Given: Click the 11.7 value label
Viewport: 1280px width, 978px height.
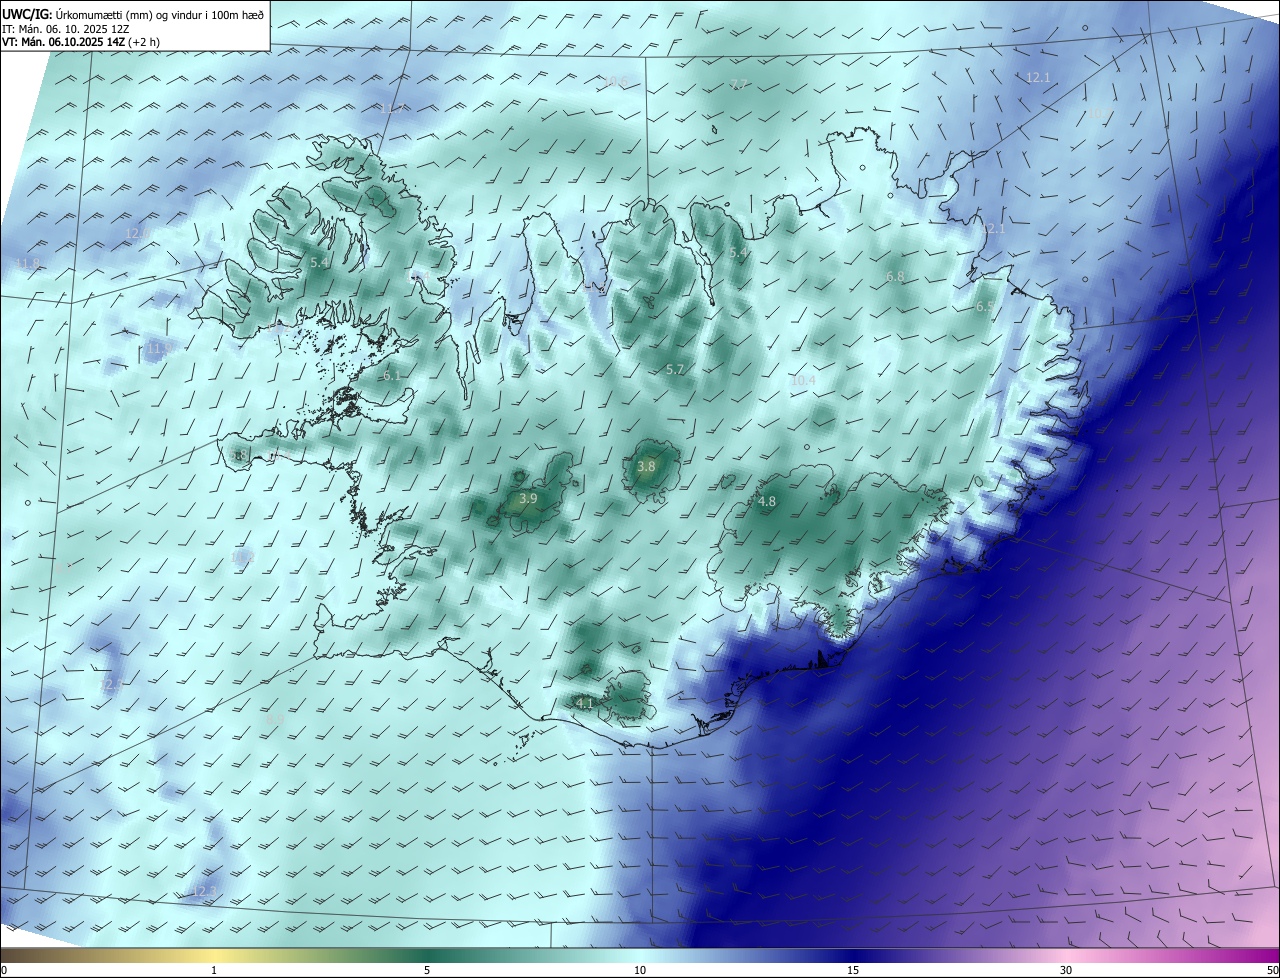Looking at the screenshot, I should click(x=390, y=108).
